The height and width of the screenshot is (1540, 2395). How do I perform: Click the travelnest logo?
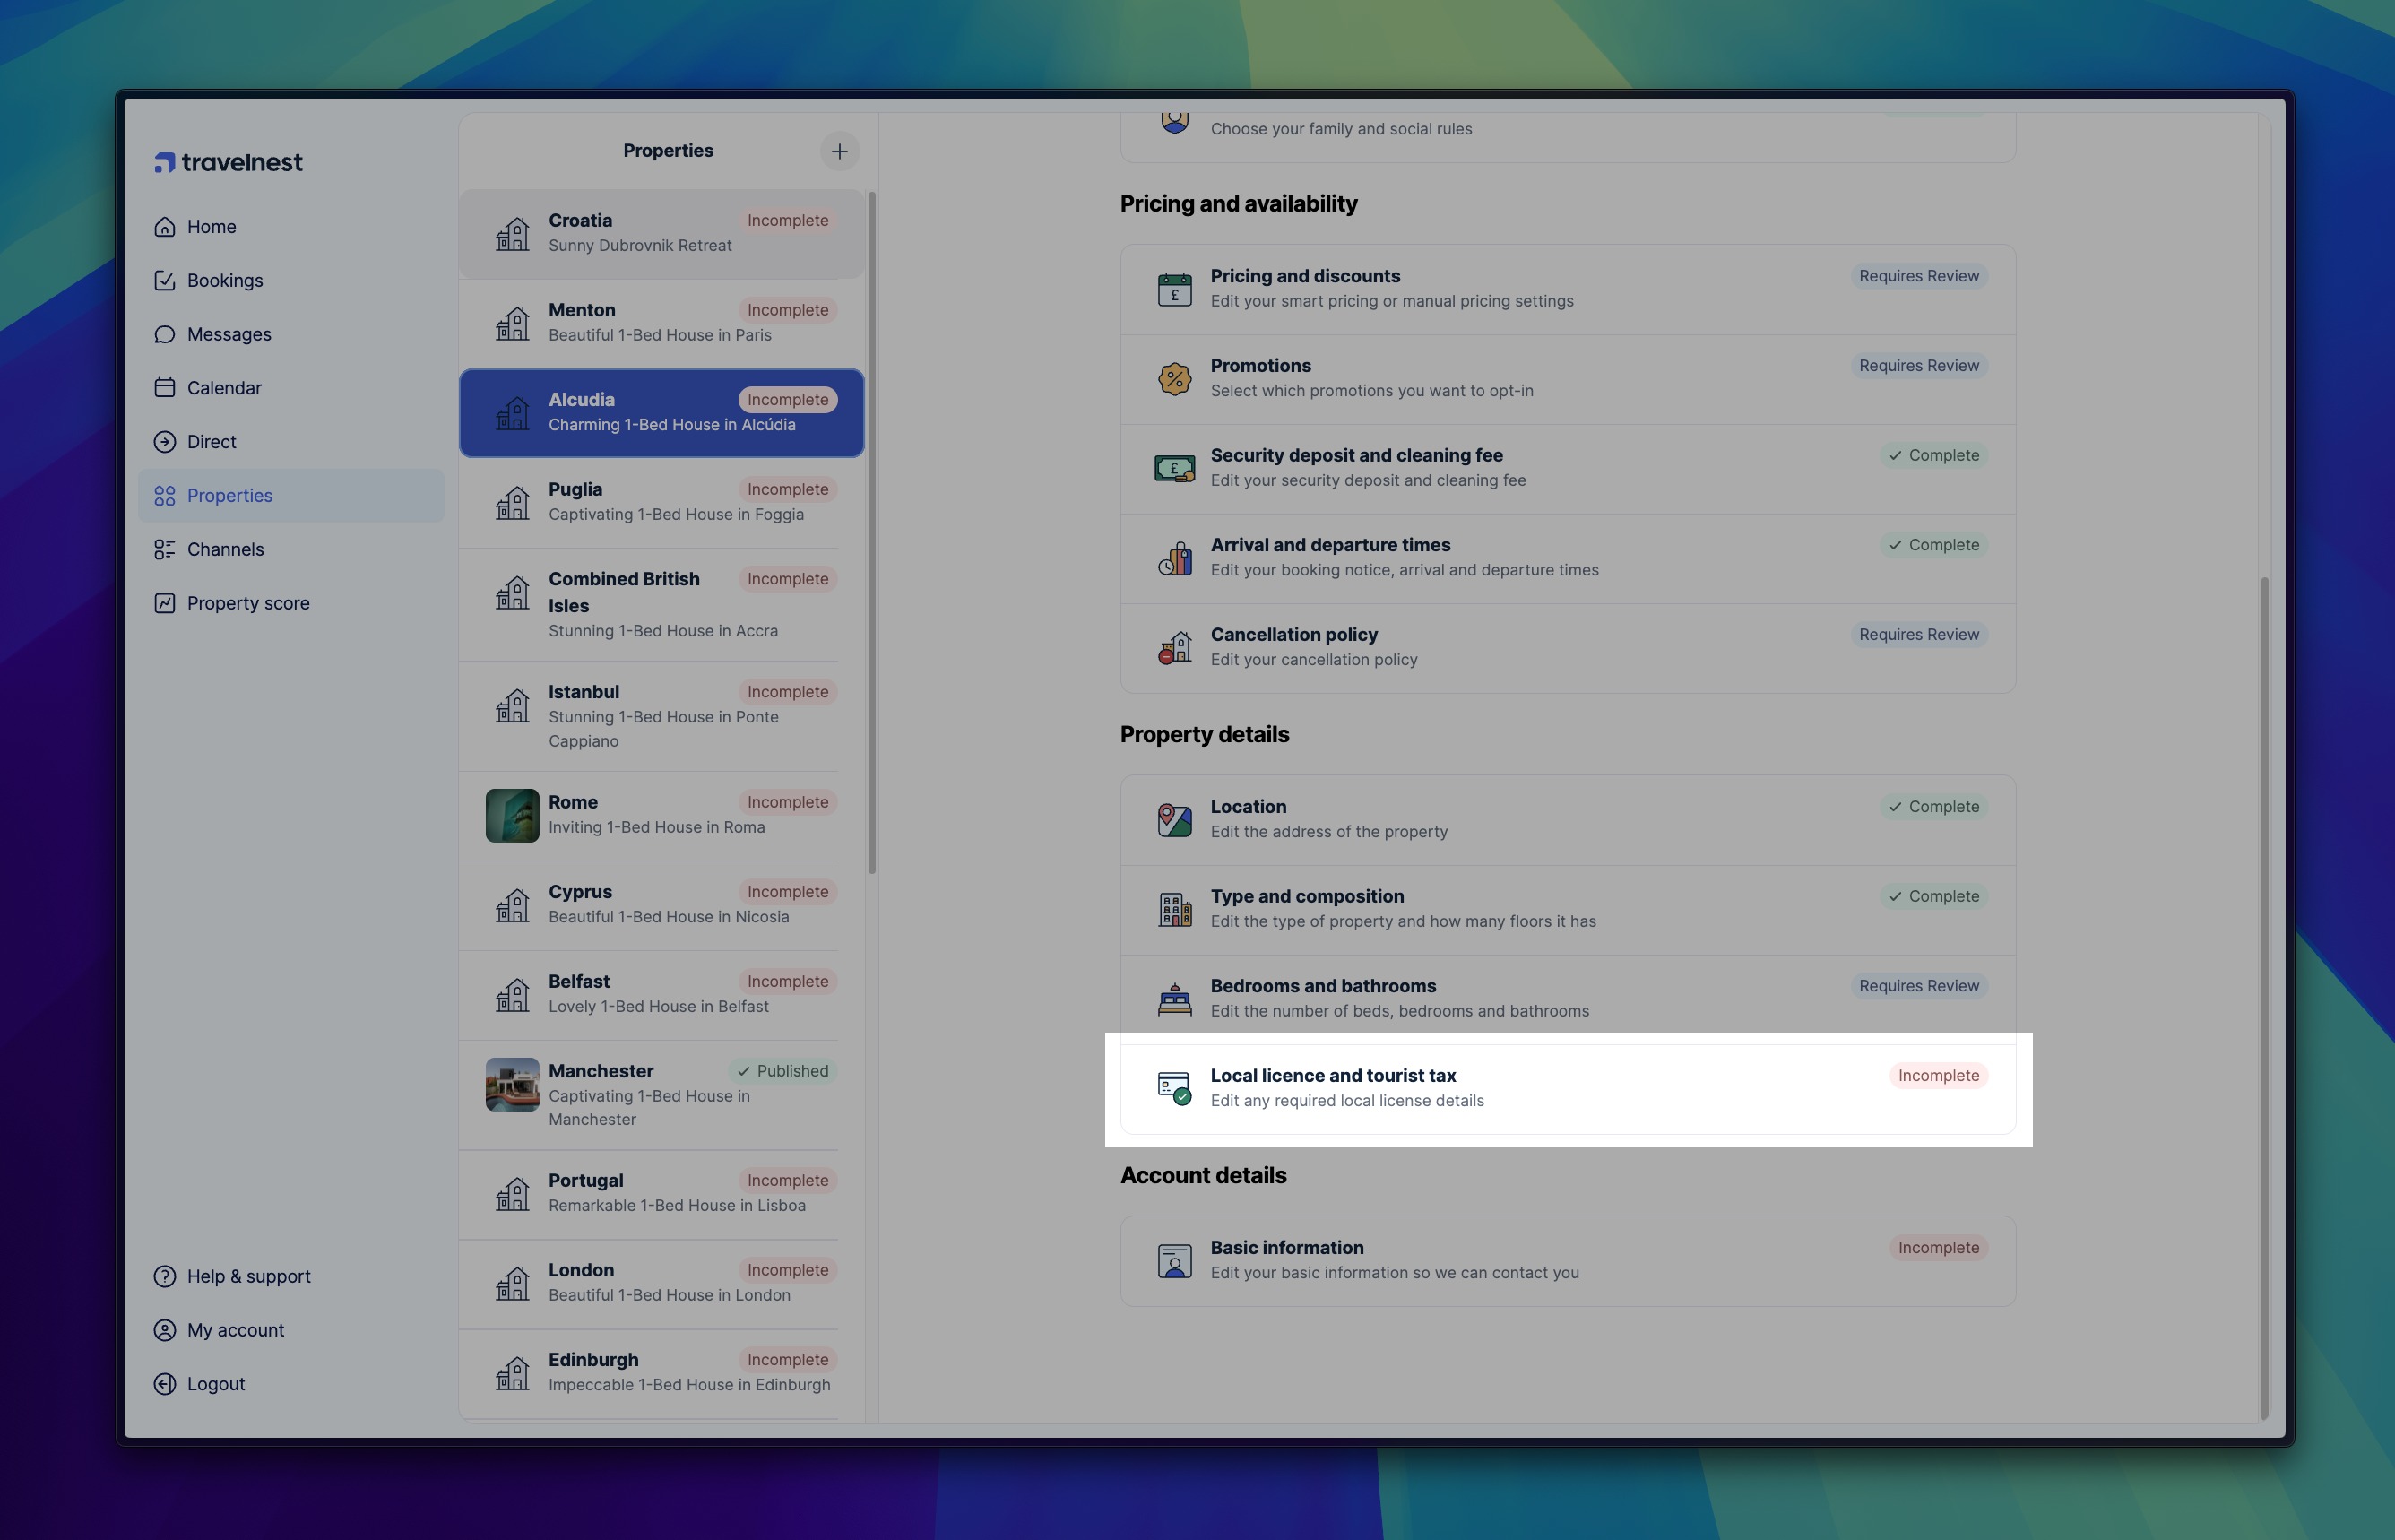(228, 162)
